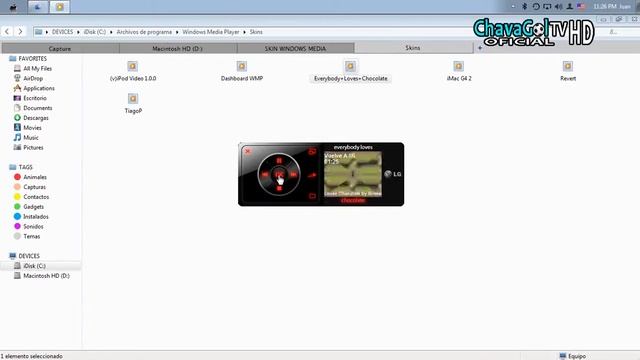Click Archivos de programa in the address path
This screenshot has height=360, width=640.
tap(144, 32)
